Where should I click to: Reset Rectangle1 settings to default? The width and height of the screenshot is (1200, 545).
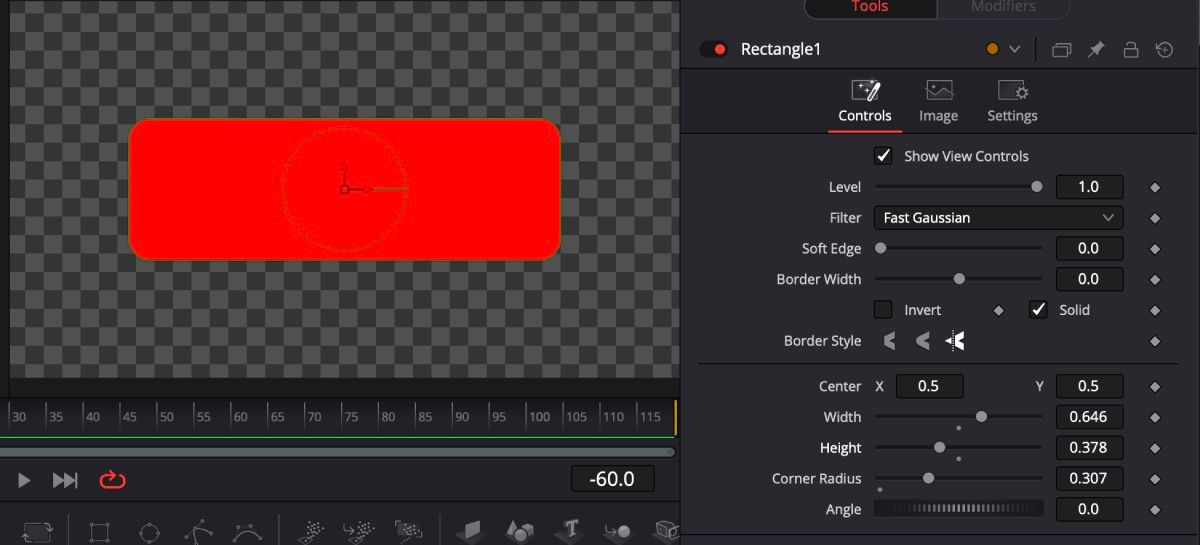click(x=1165, y=49)
